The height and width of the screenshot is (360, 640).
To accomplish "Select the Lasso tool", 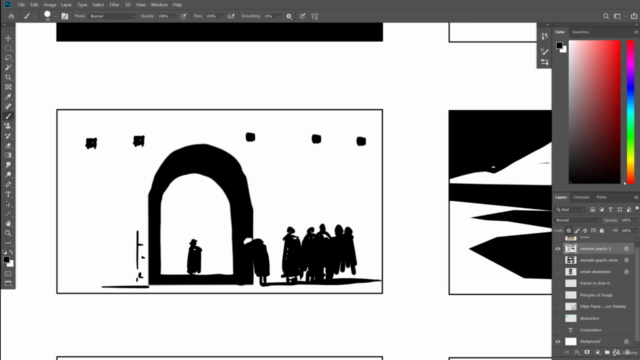I will click(8, 58).
